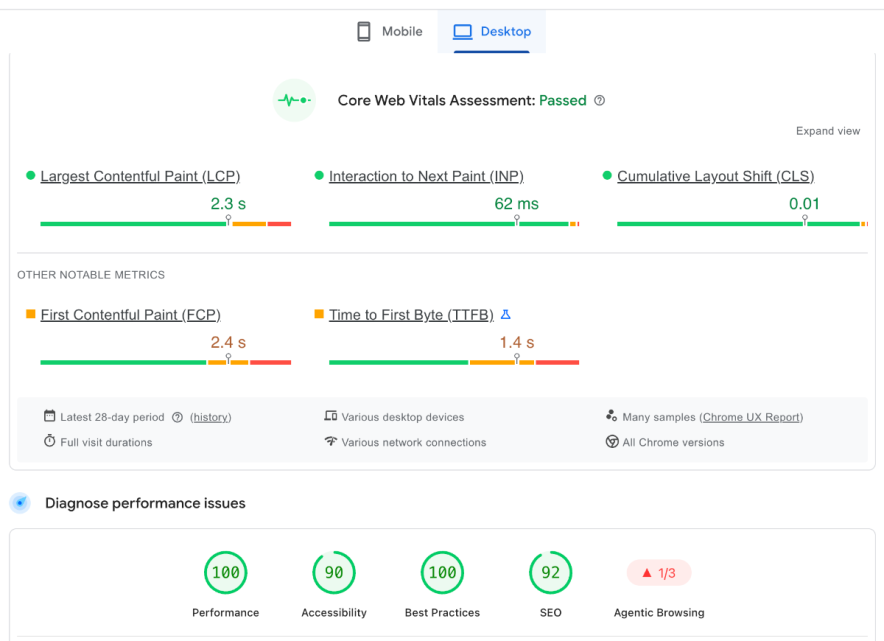Click the desktop laptop icon
The height and width of the screenshot is (641, 884).
click(463, 32)
